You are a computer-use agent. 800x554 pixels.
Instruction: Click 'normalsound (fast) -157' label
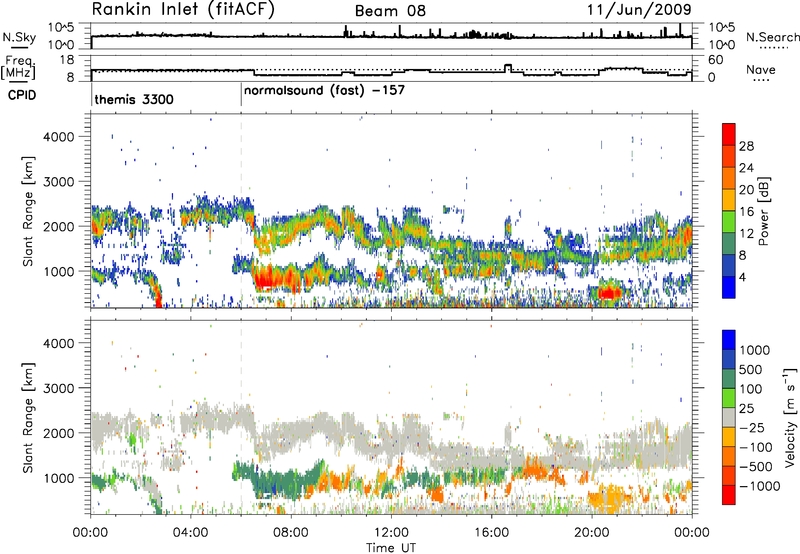(324, 91)
